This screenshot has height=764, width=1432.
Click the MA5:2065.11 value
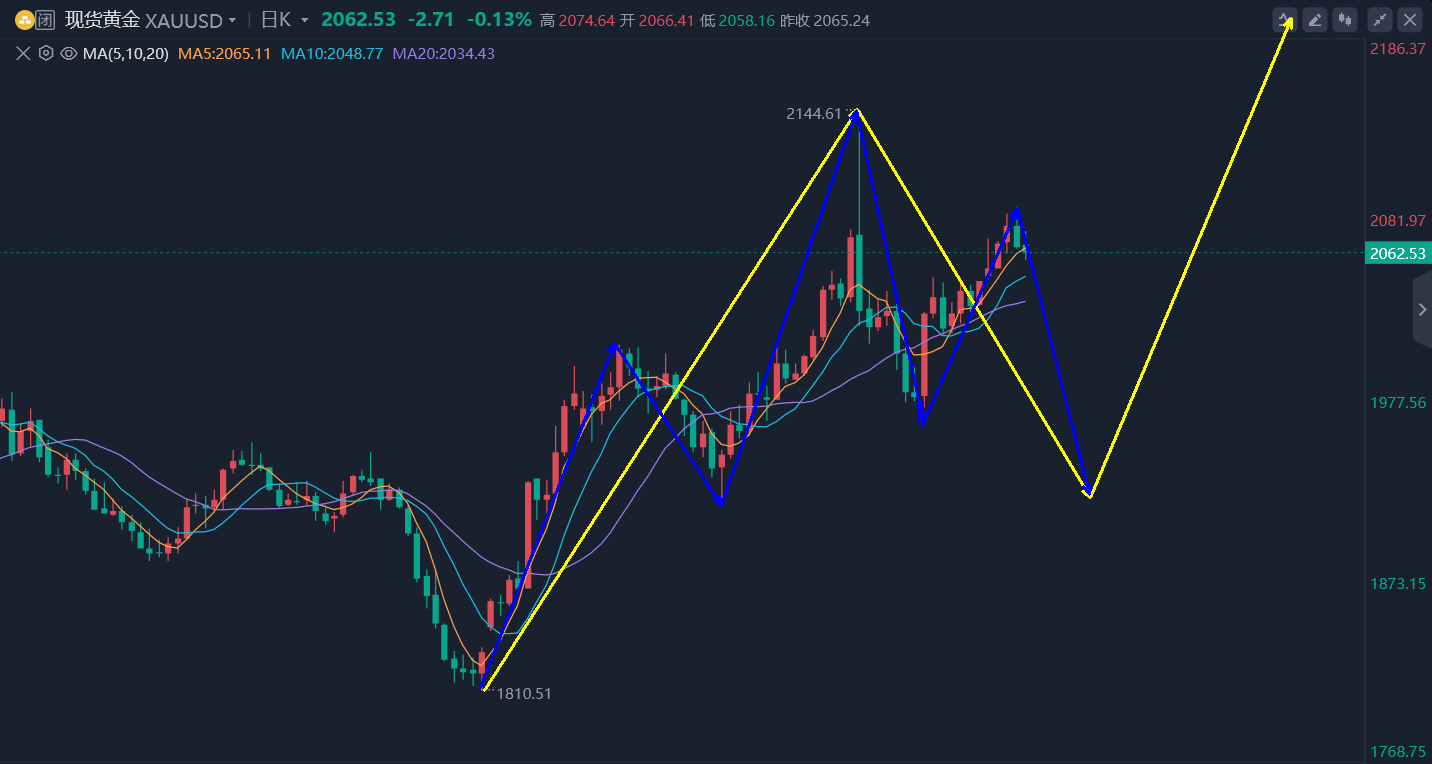coord(225,54)
